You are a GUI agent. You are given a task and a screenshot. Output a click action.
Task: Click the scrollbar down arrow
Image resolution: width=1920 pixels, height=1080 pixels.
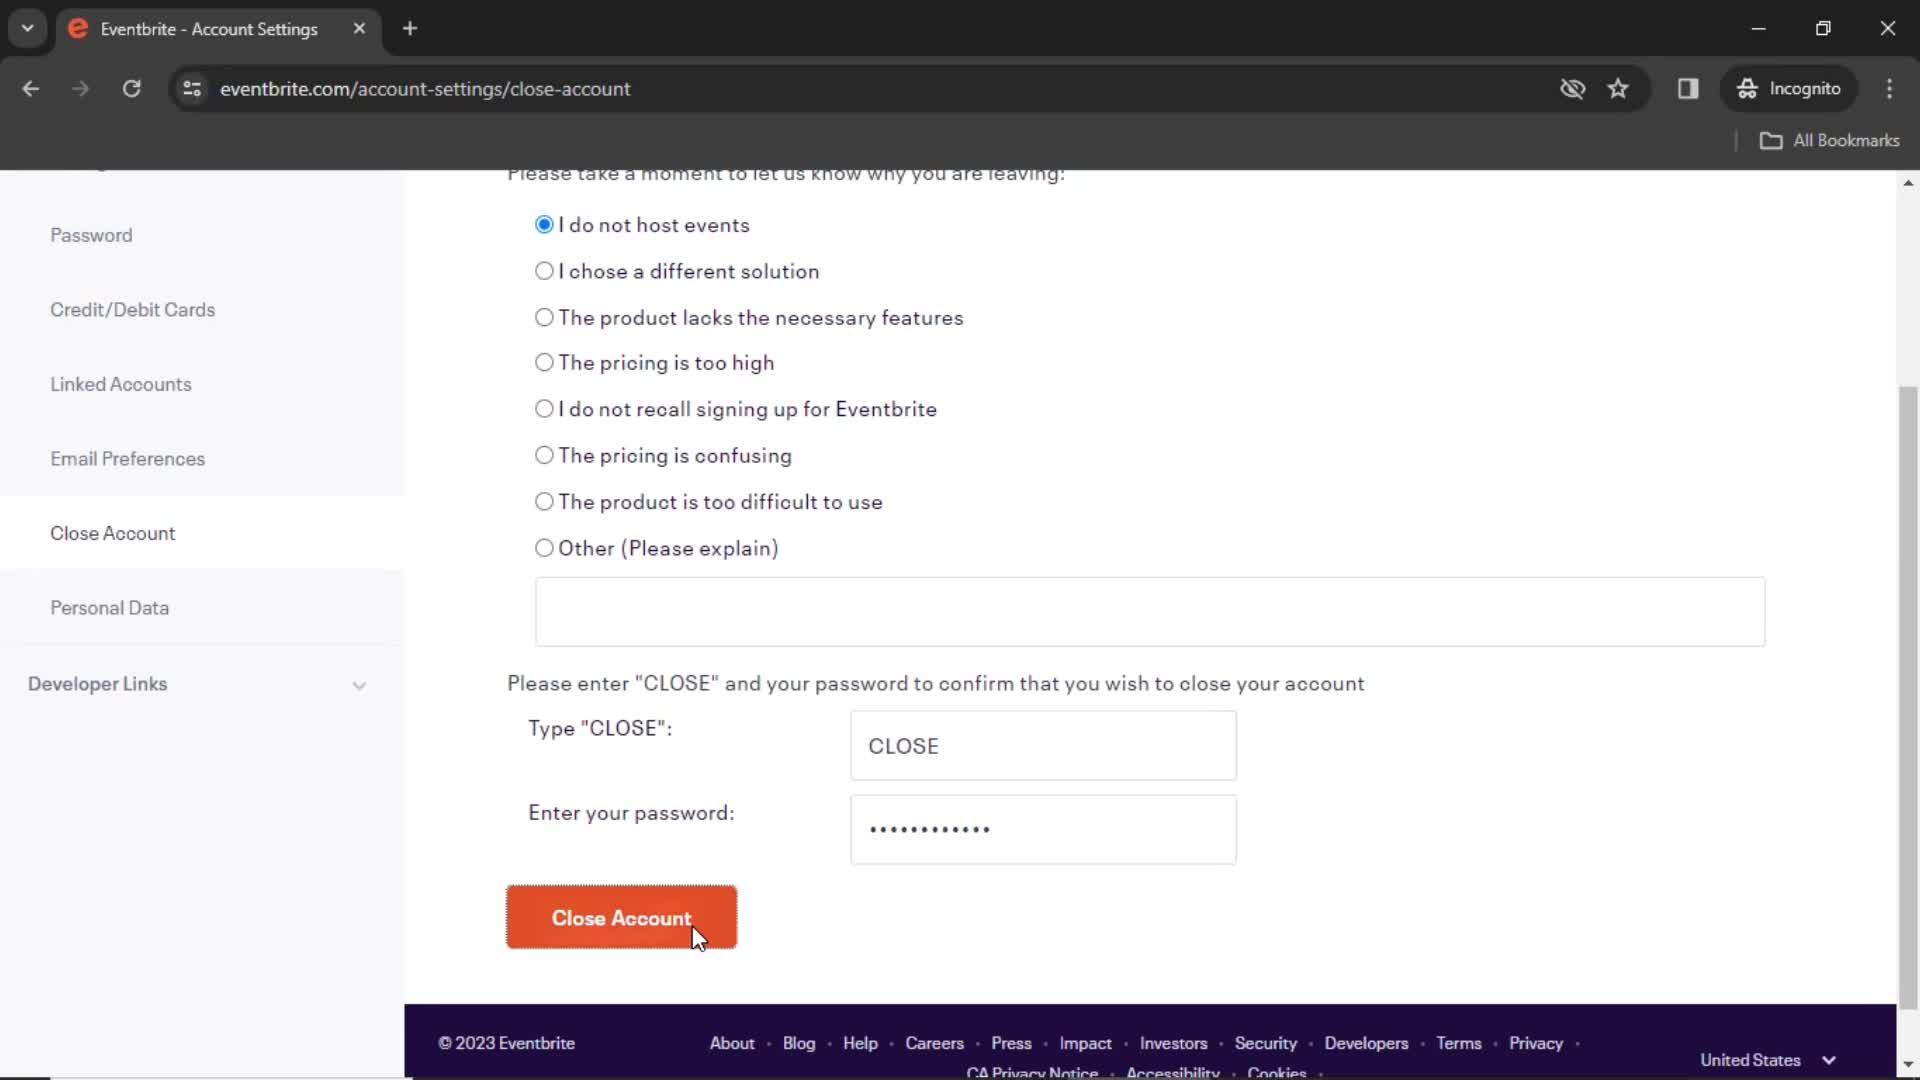tap(1908, 1066)
